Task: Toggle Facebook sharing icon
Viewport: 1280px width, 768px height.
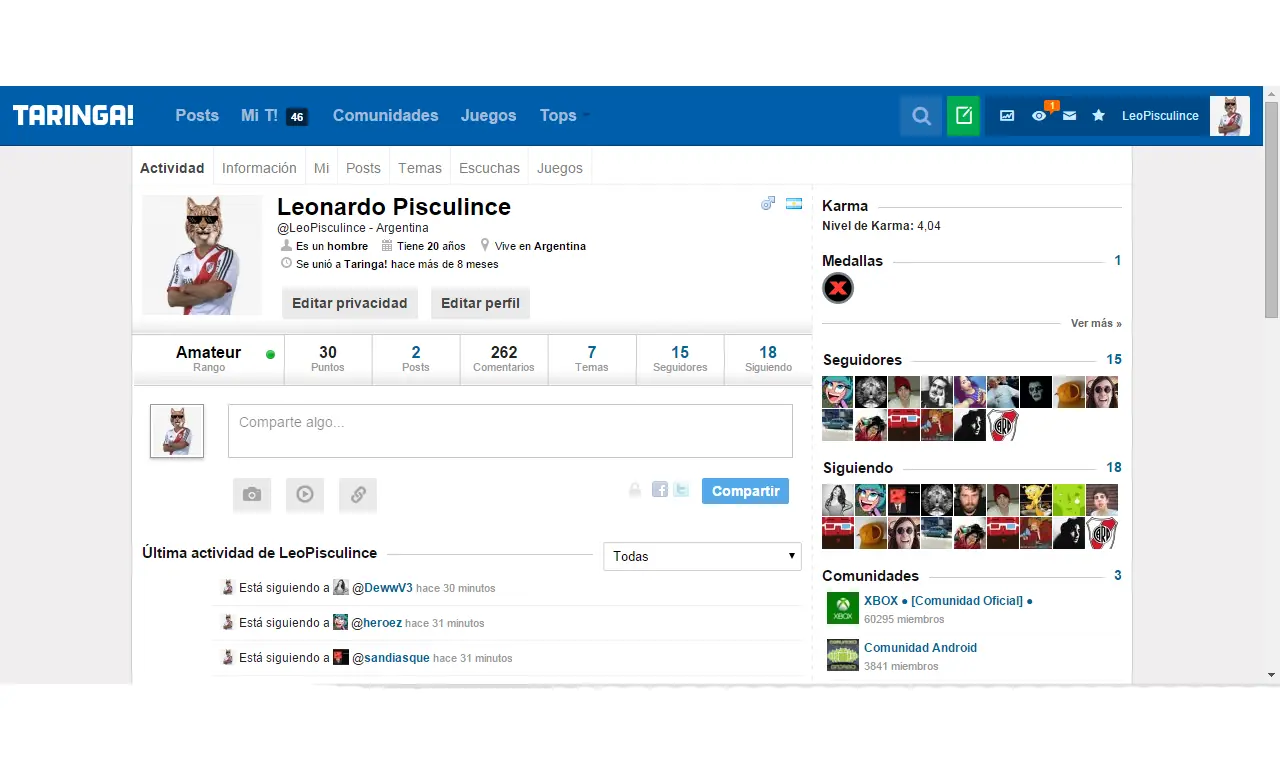Action: point(660,490)
